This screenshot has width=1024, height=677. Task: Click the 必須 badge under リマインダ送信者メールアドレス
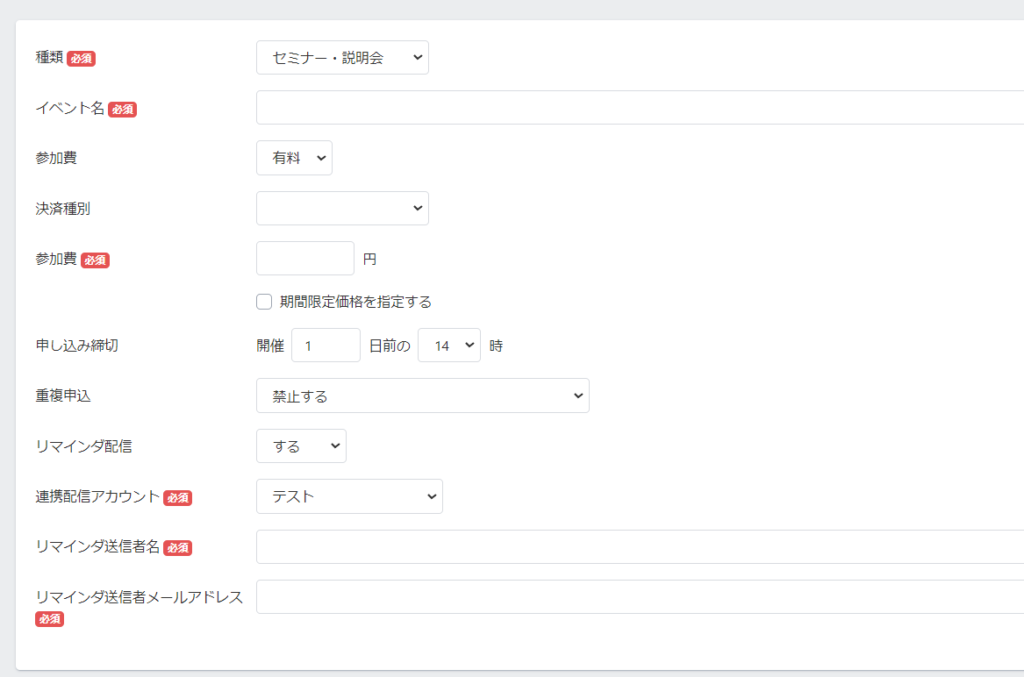pos(50,618)
